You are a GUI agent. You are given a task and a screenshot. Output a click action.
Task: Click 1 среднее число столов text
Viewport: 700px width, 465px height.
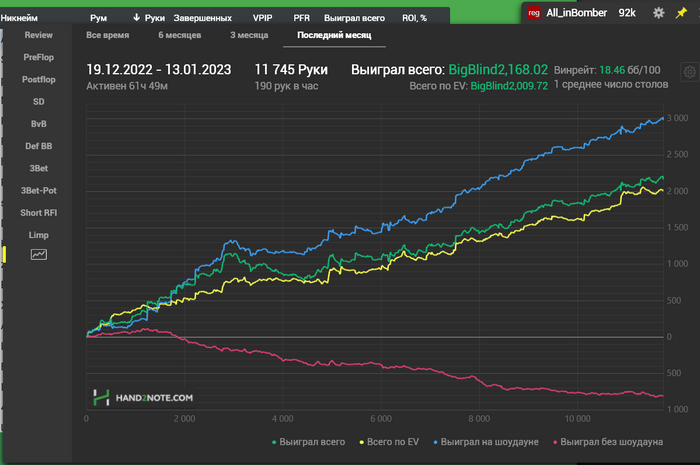(x=611, y=84)
